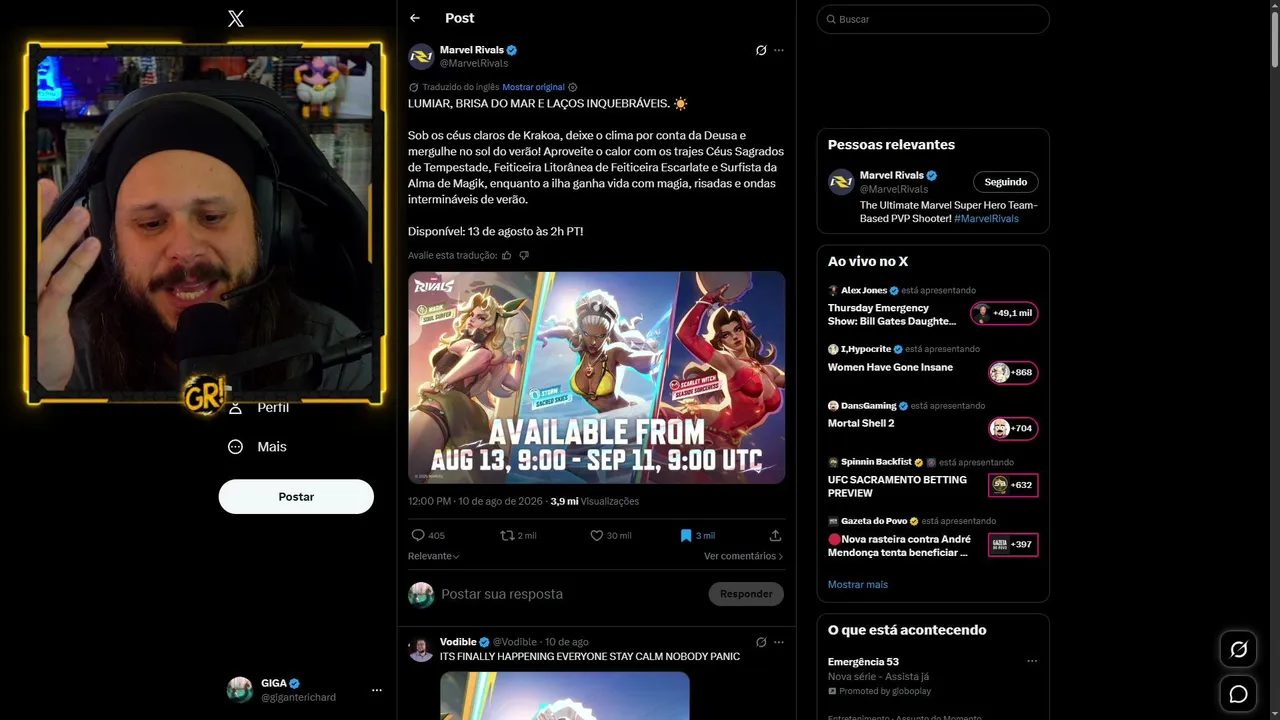Toggle the Seguindo follow button
The image size is (1280, 720).
[1006, 182]
